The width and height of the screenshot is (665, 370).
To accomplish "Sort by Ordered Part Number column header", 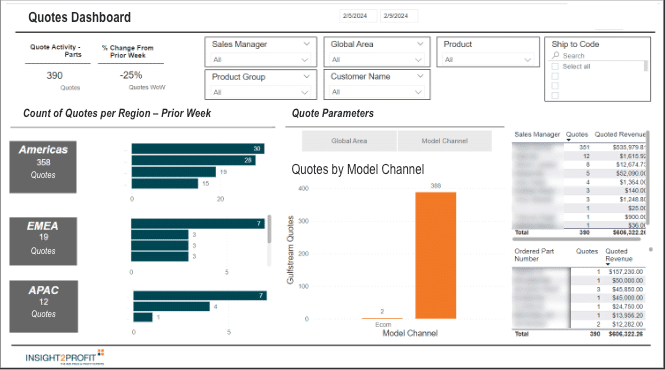I will pos(534,255).
